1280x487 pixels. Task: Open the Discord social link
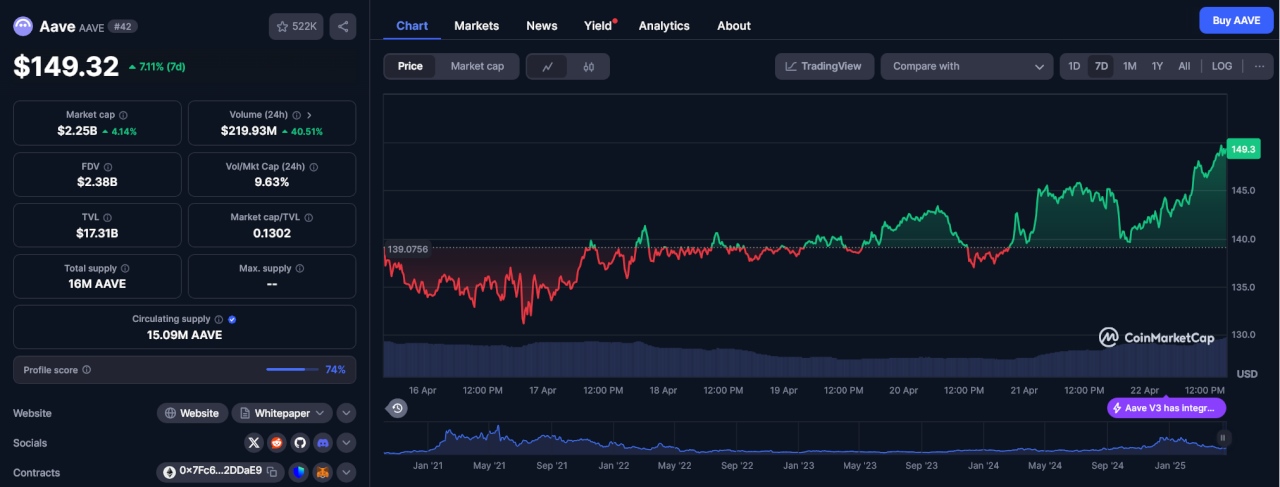point(323,442)
